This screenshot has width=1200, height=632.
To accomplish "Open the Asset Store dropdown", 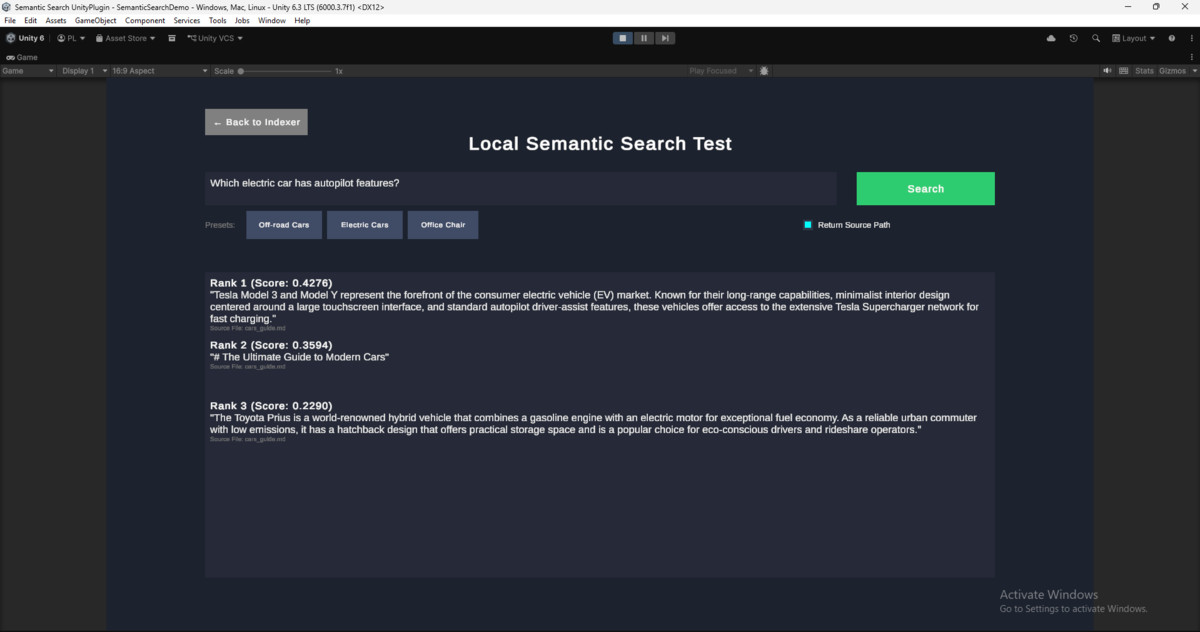I will click(x=125, y=38).
